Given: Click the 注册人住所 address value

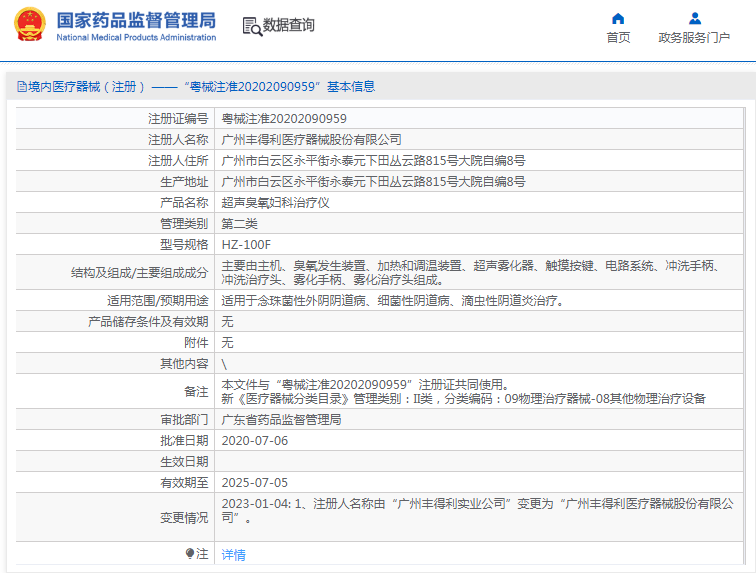Looking at the screenshot, I should pos(373,161).
